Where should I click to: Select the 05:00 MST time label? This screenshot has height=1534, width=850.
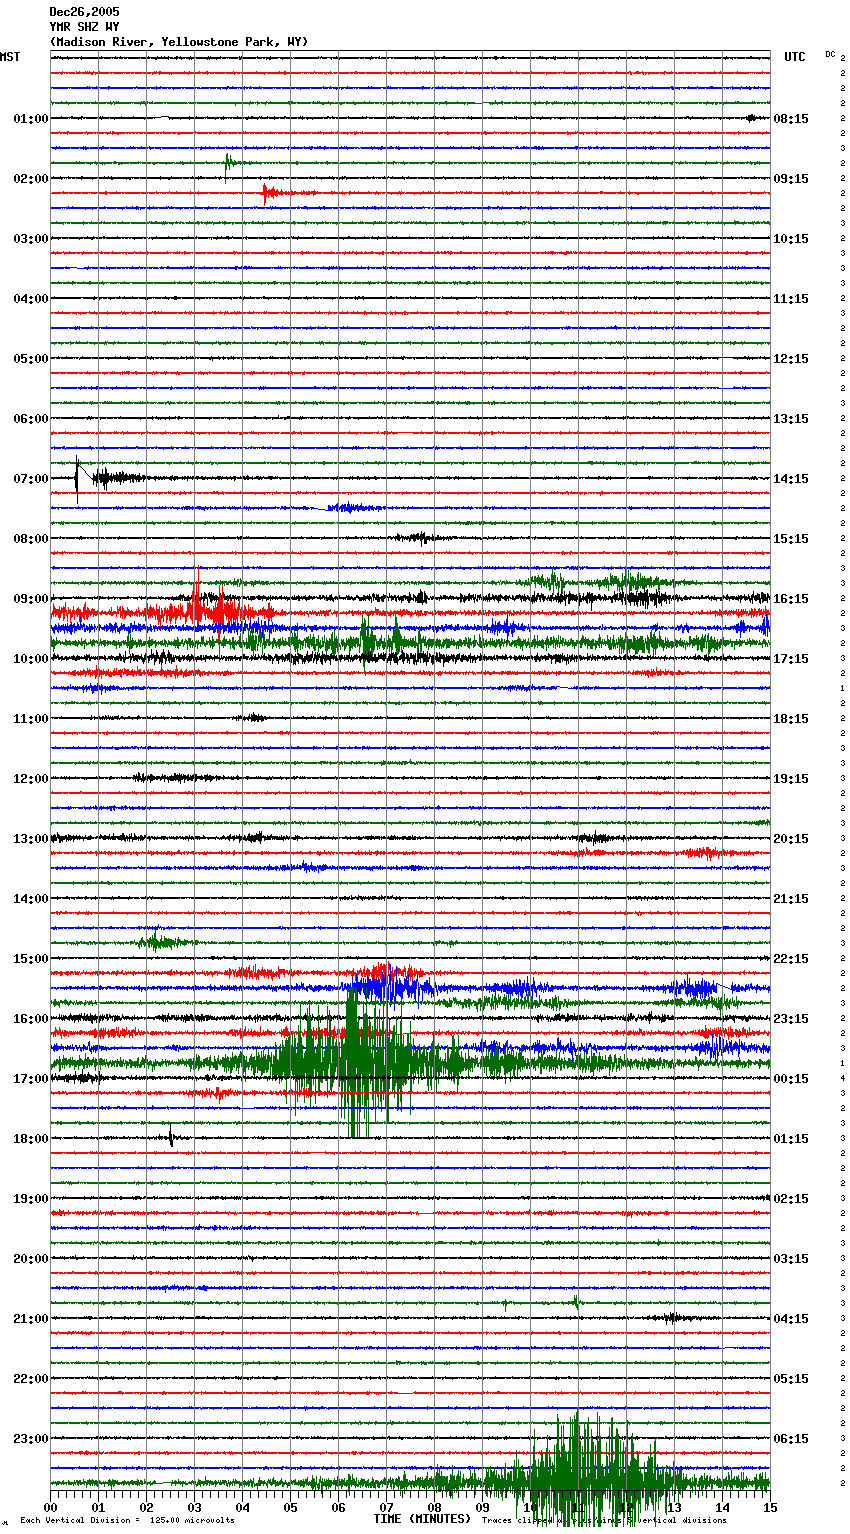[x=31, y=359]
